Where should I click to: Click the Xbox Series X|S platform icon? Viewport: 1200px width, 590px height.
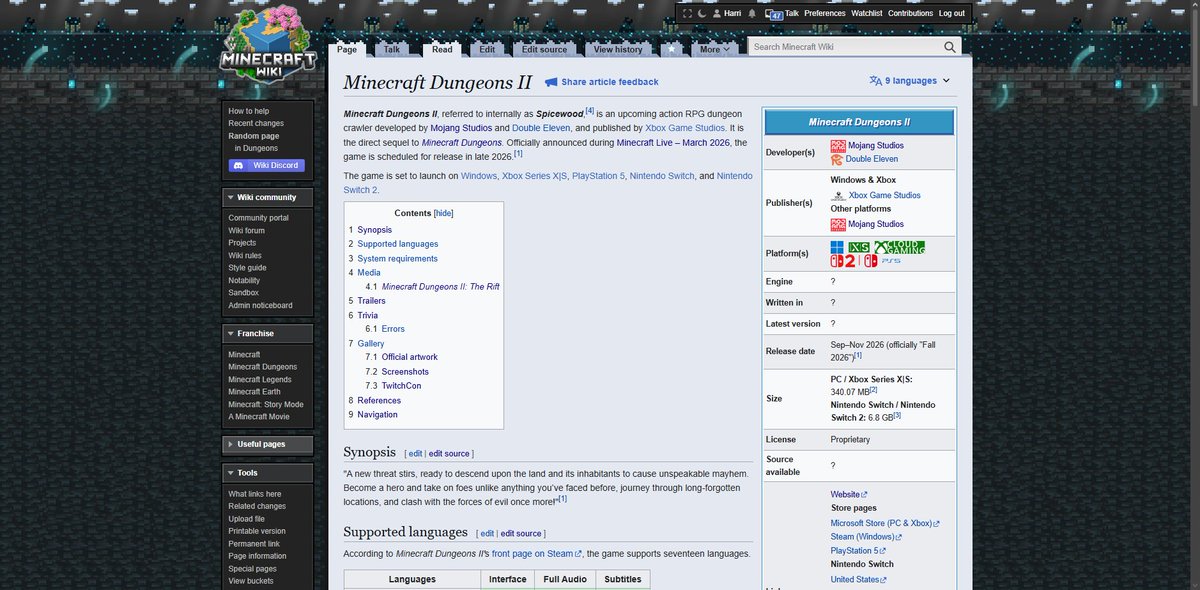point(859,247)
